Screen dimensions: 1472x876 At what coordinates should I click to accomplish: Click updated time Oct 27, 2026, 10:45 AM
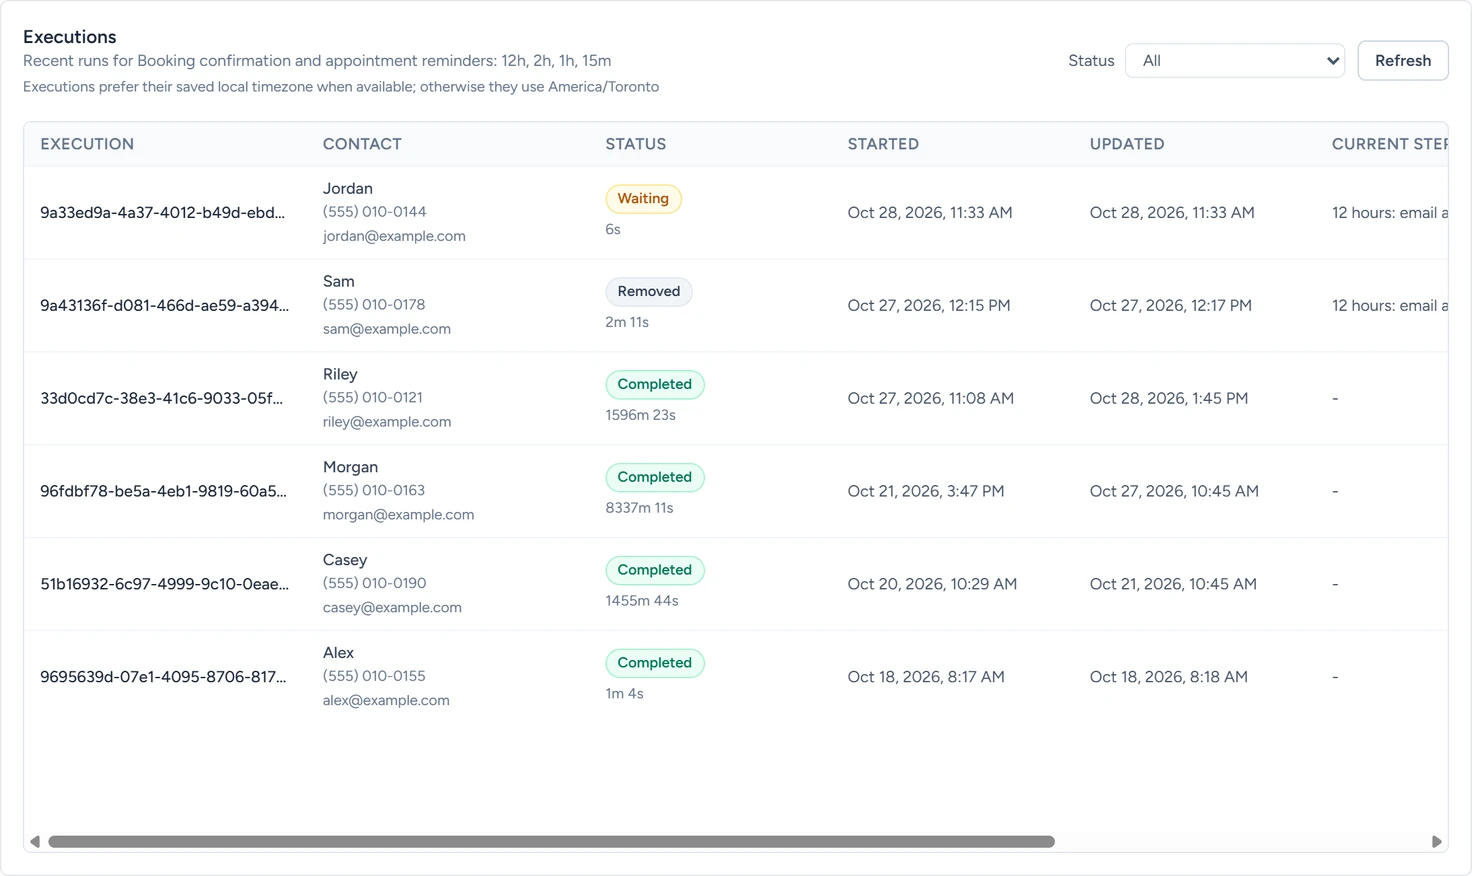tap(1174, 492)
